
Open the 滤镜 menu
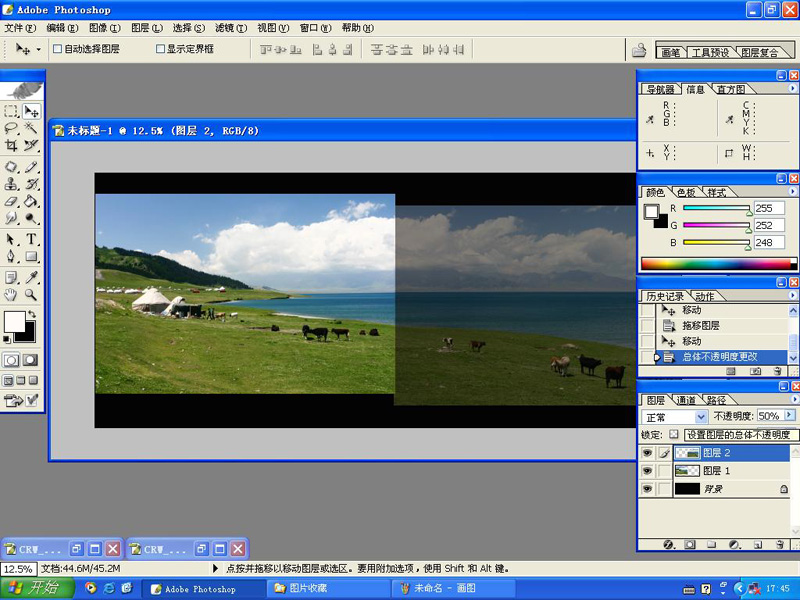pyautogui.click(x=231, y=28)
